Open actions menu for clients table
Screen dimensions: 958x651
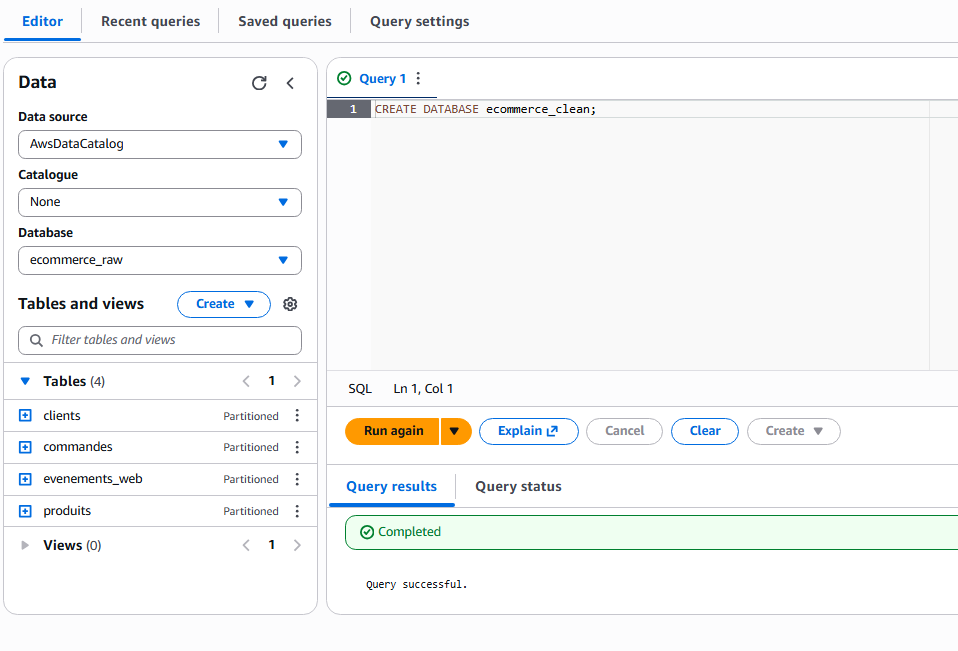point(297,416)
